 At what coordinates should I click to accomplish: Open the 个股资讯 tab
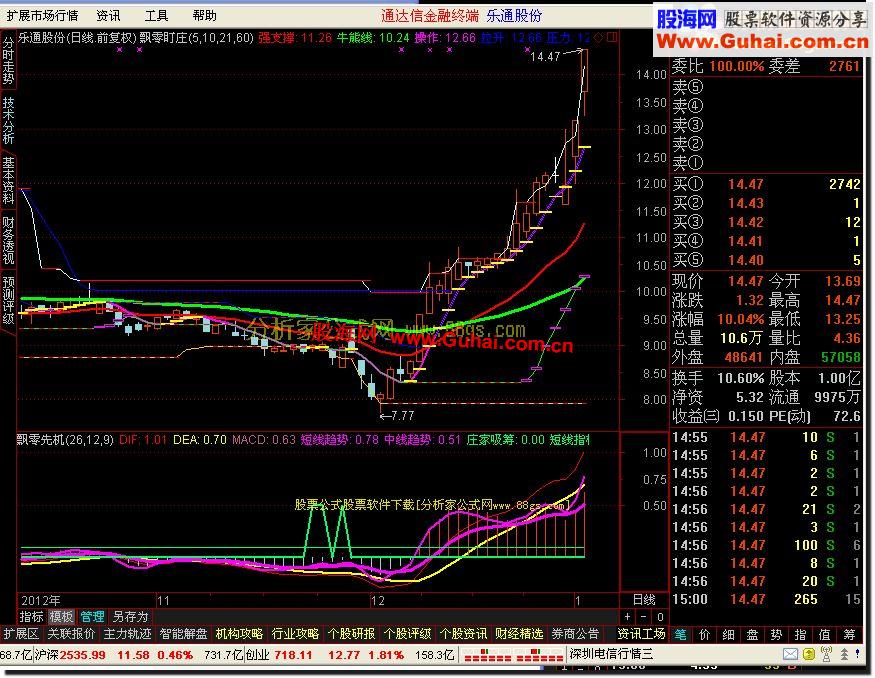(464, 634)
